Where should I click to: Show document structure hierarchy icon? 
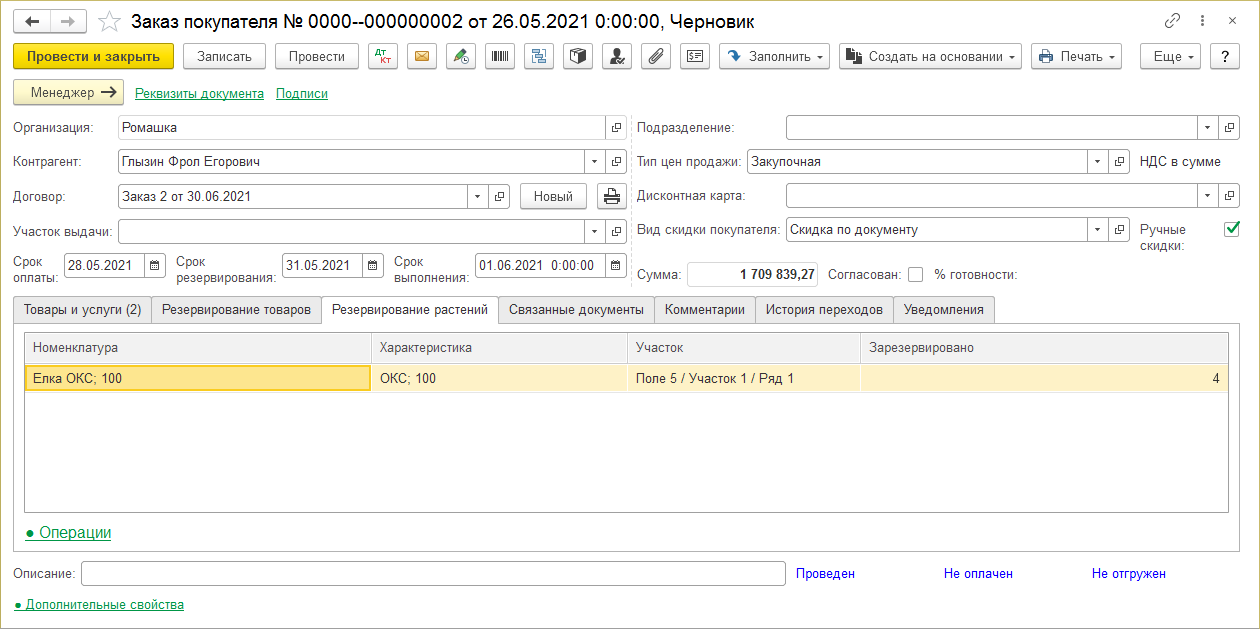(539, 57)
